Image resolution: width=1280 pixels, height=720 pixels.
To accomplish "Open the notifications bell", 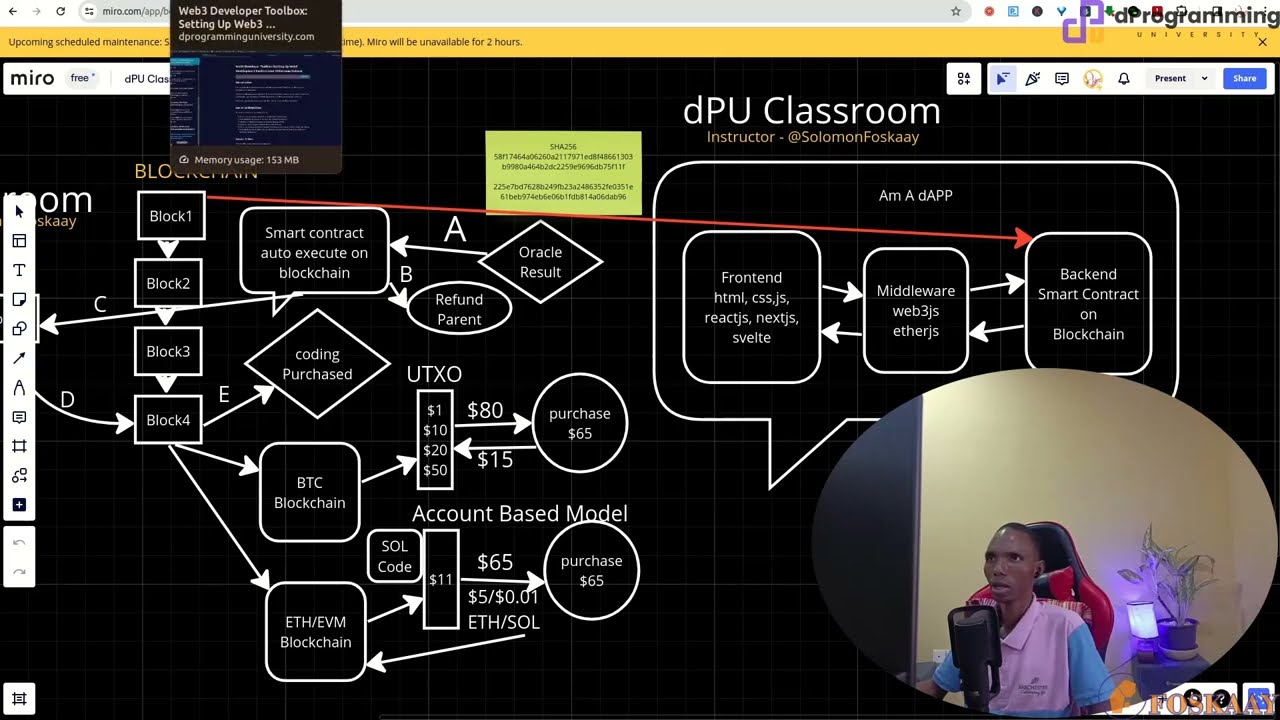I will [x=1124, y=78].
